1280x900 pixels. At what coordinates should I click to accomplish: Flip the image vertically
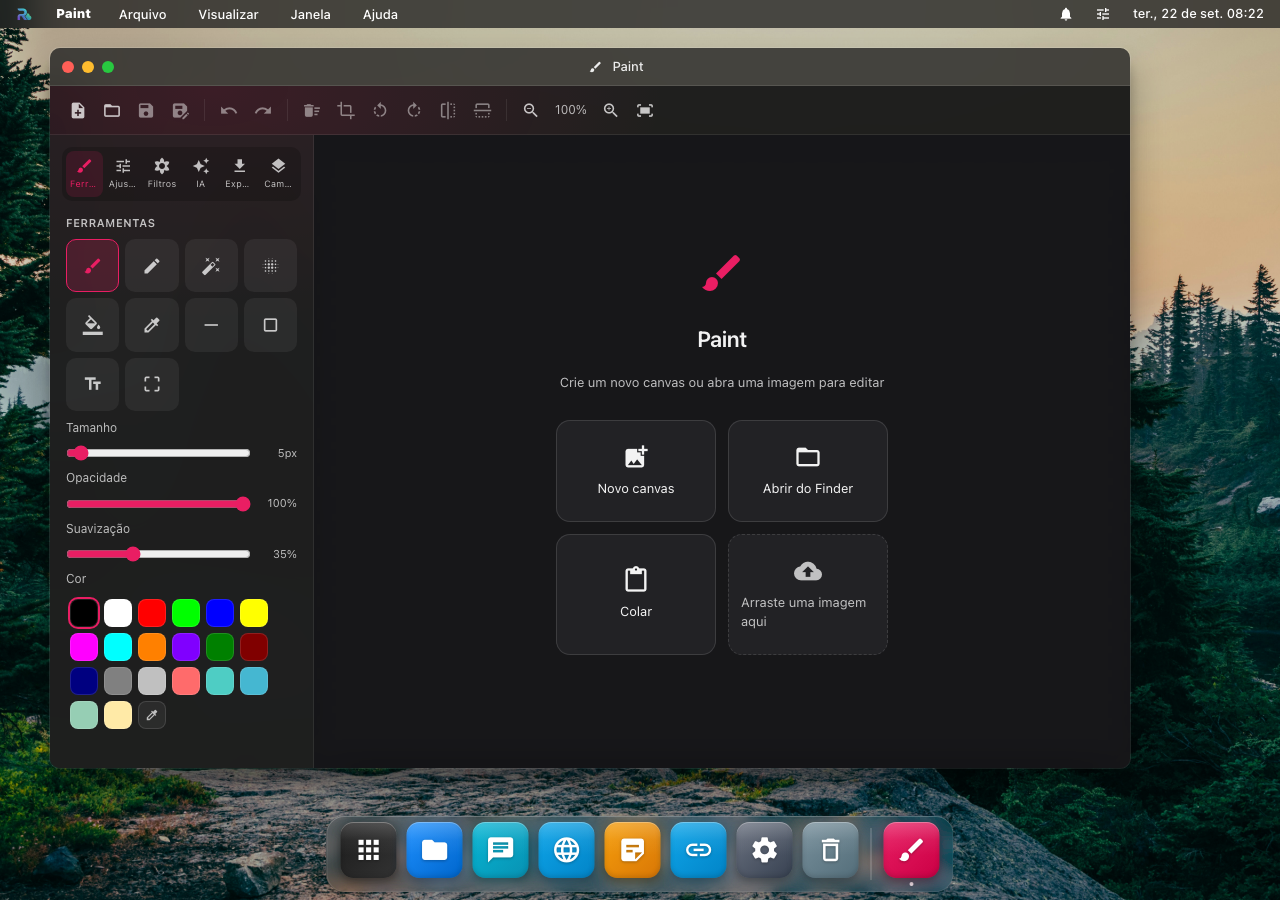coord(482,110)
